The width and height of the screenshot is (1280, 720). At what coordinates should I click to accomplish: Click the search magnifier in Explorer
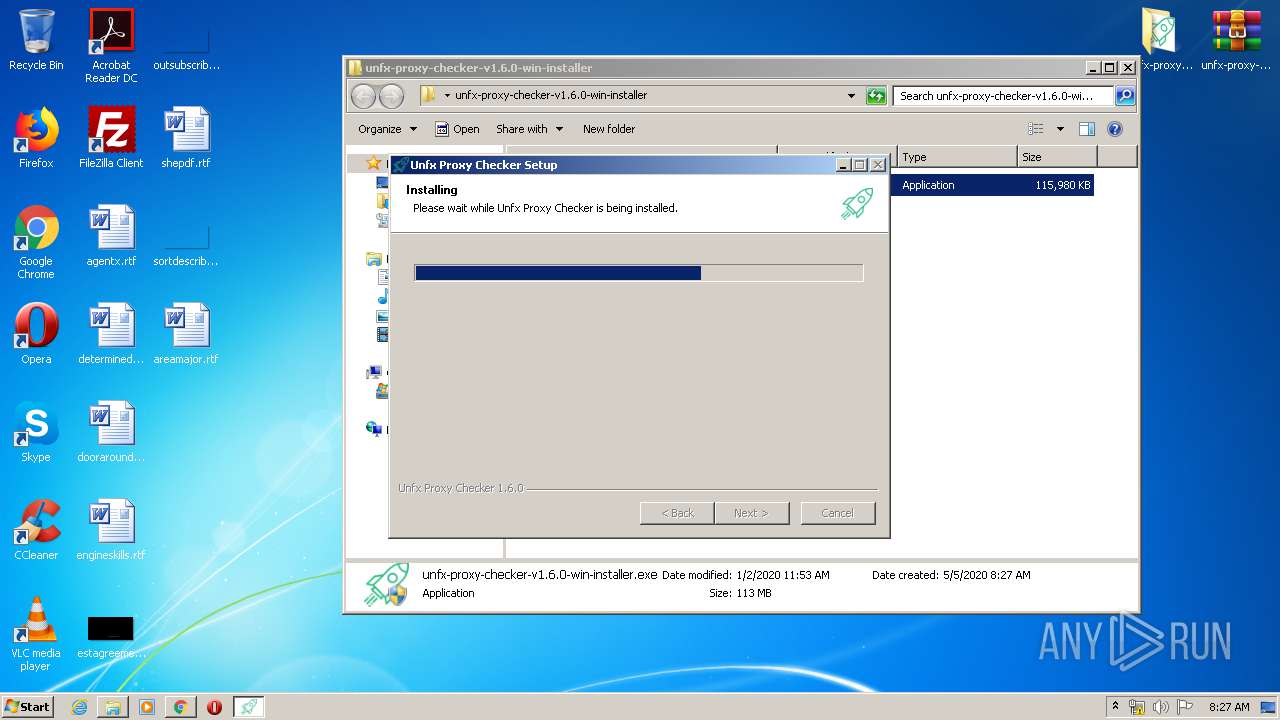tap(1125, 96)
